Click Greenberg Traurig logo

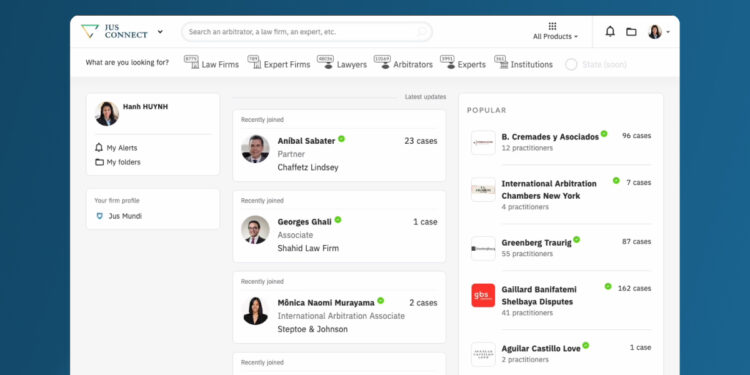coord(483,248)
